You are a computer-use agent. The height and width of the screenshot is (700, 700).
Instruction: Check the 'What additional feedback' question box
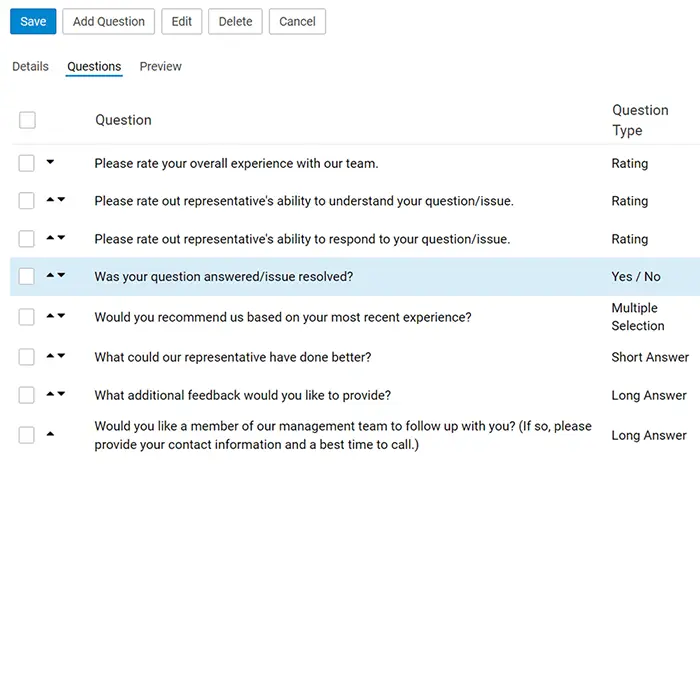pyautogui.click(x=26, y=395)
